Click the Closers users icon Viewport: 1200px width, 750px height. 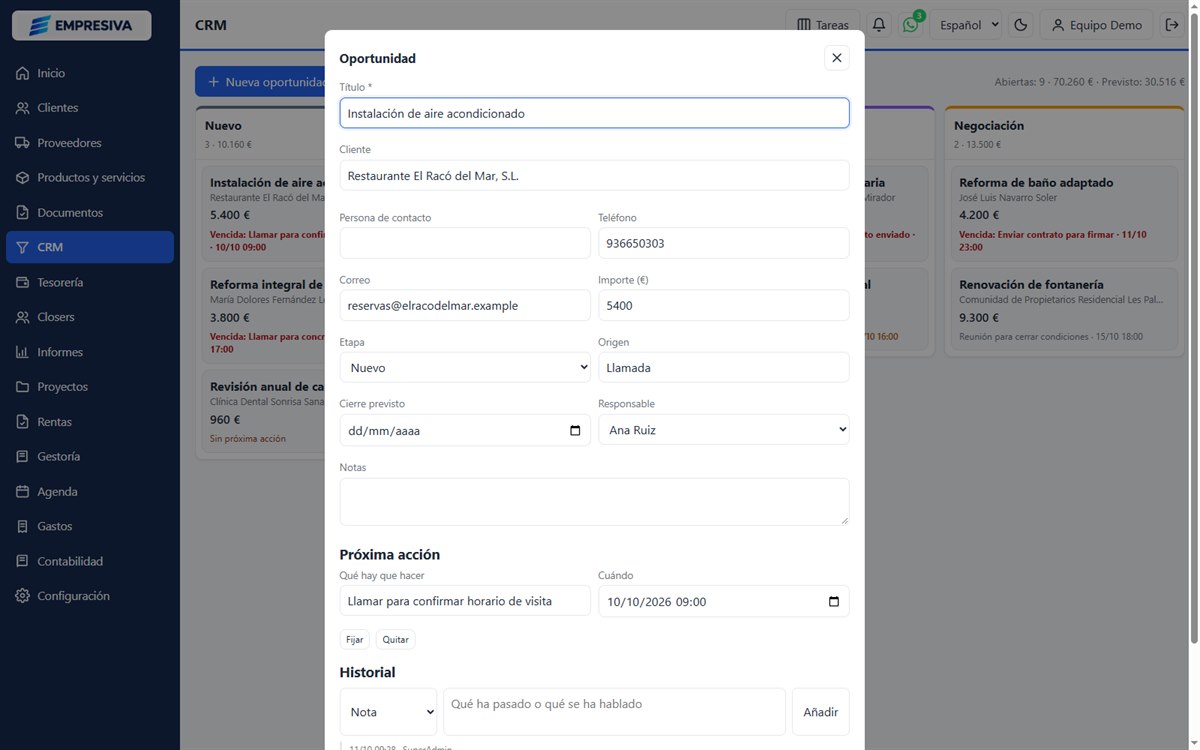pyautogui.click(x=22, y=317)
